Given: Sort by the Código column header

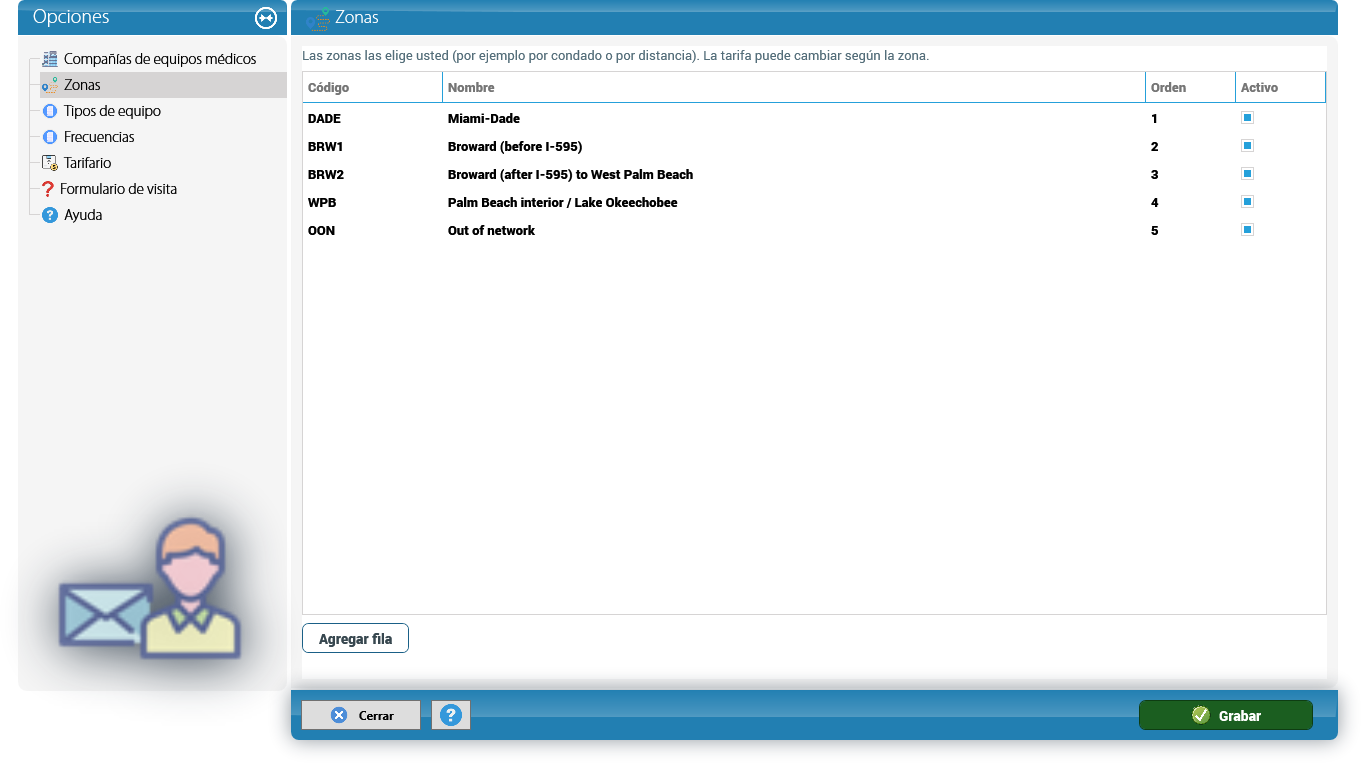Looking at the screenshot, I should point(372,88).
